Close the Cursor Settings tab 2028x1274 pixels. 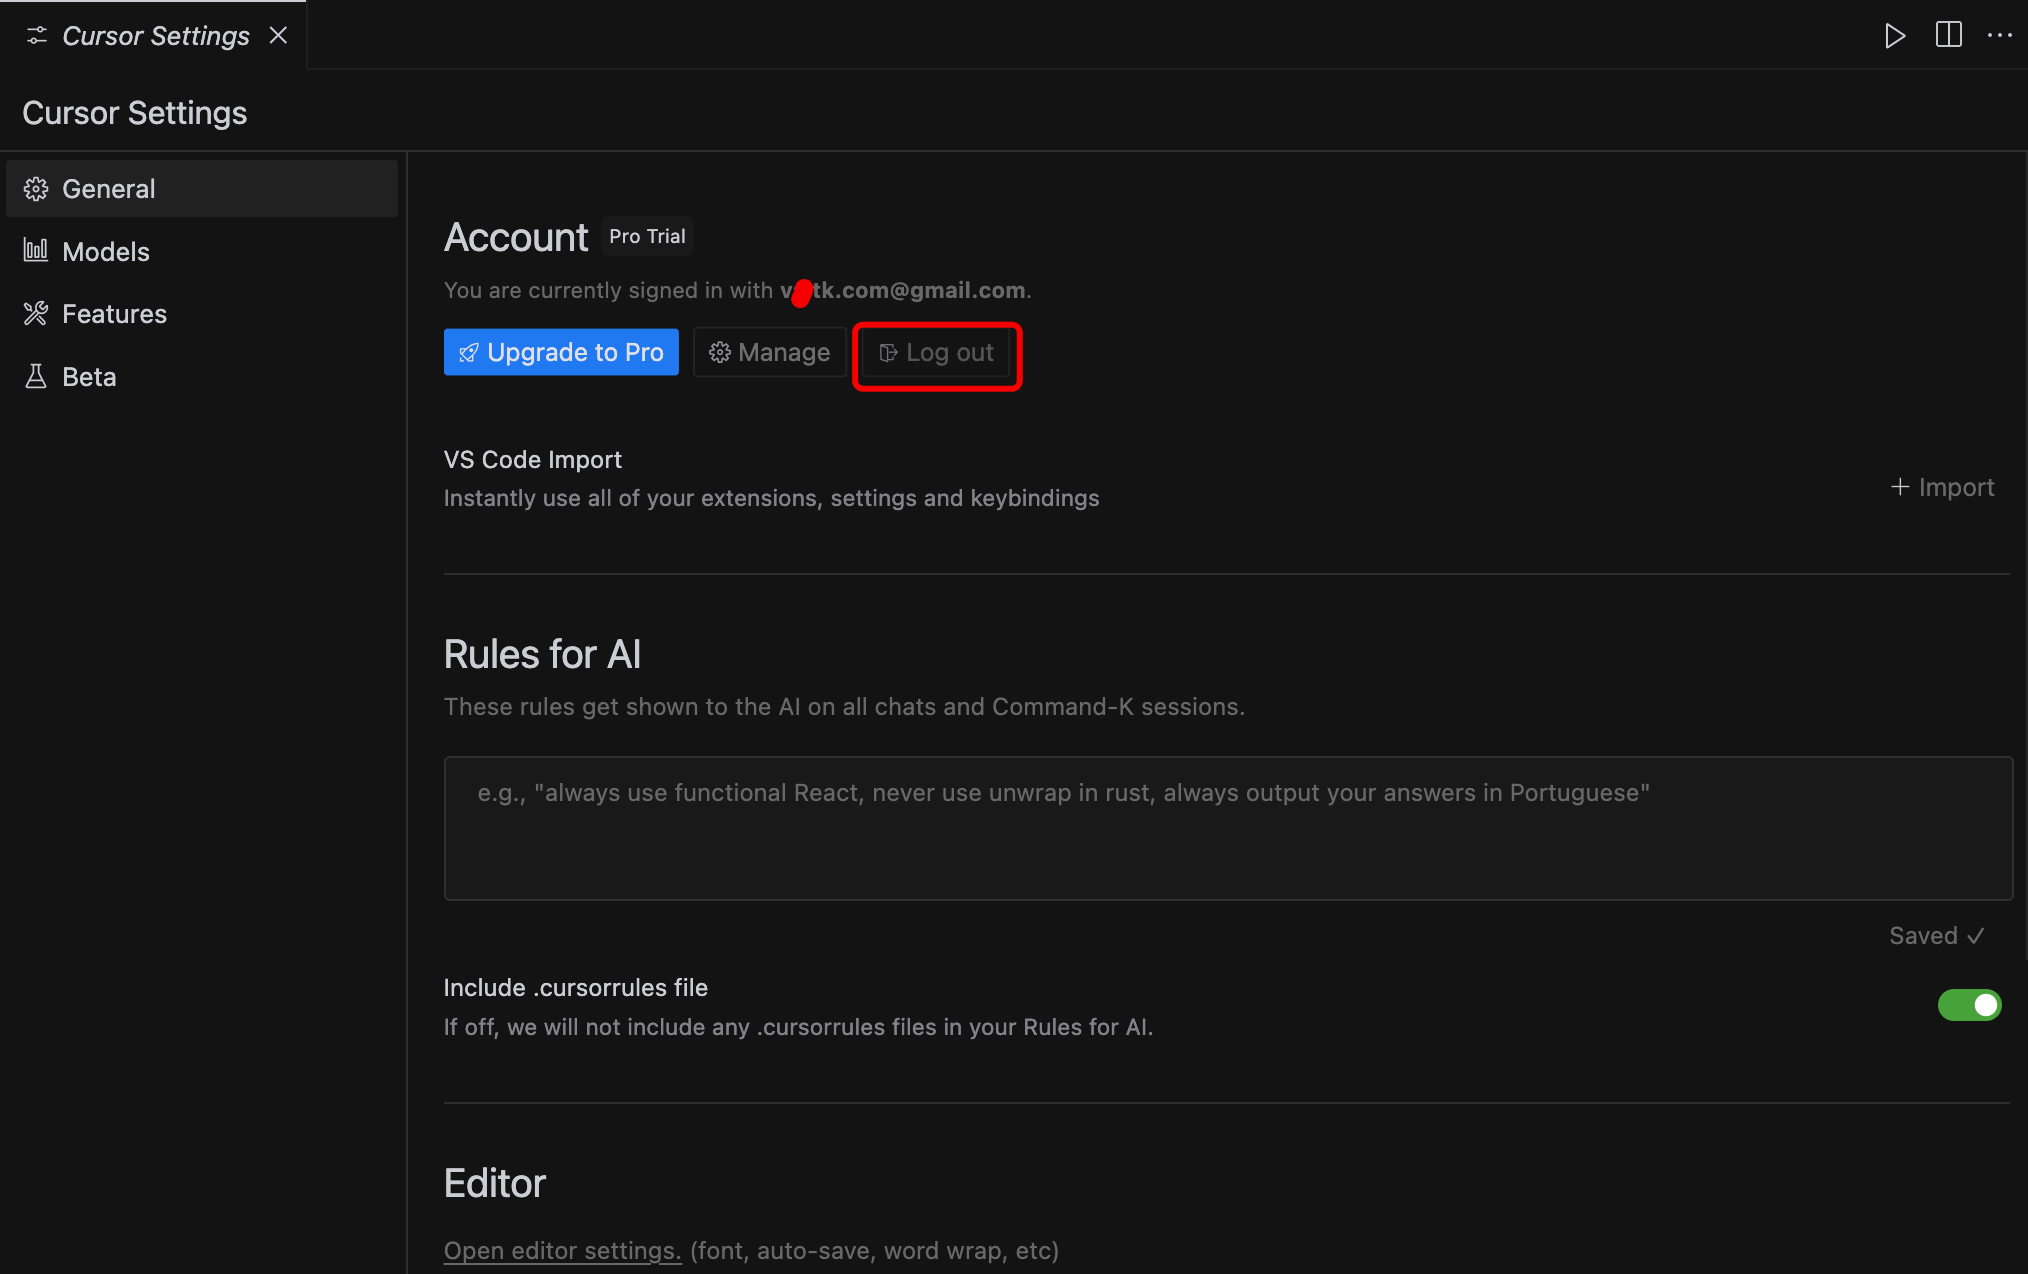tap(278, 36)
